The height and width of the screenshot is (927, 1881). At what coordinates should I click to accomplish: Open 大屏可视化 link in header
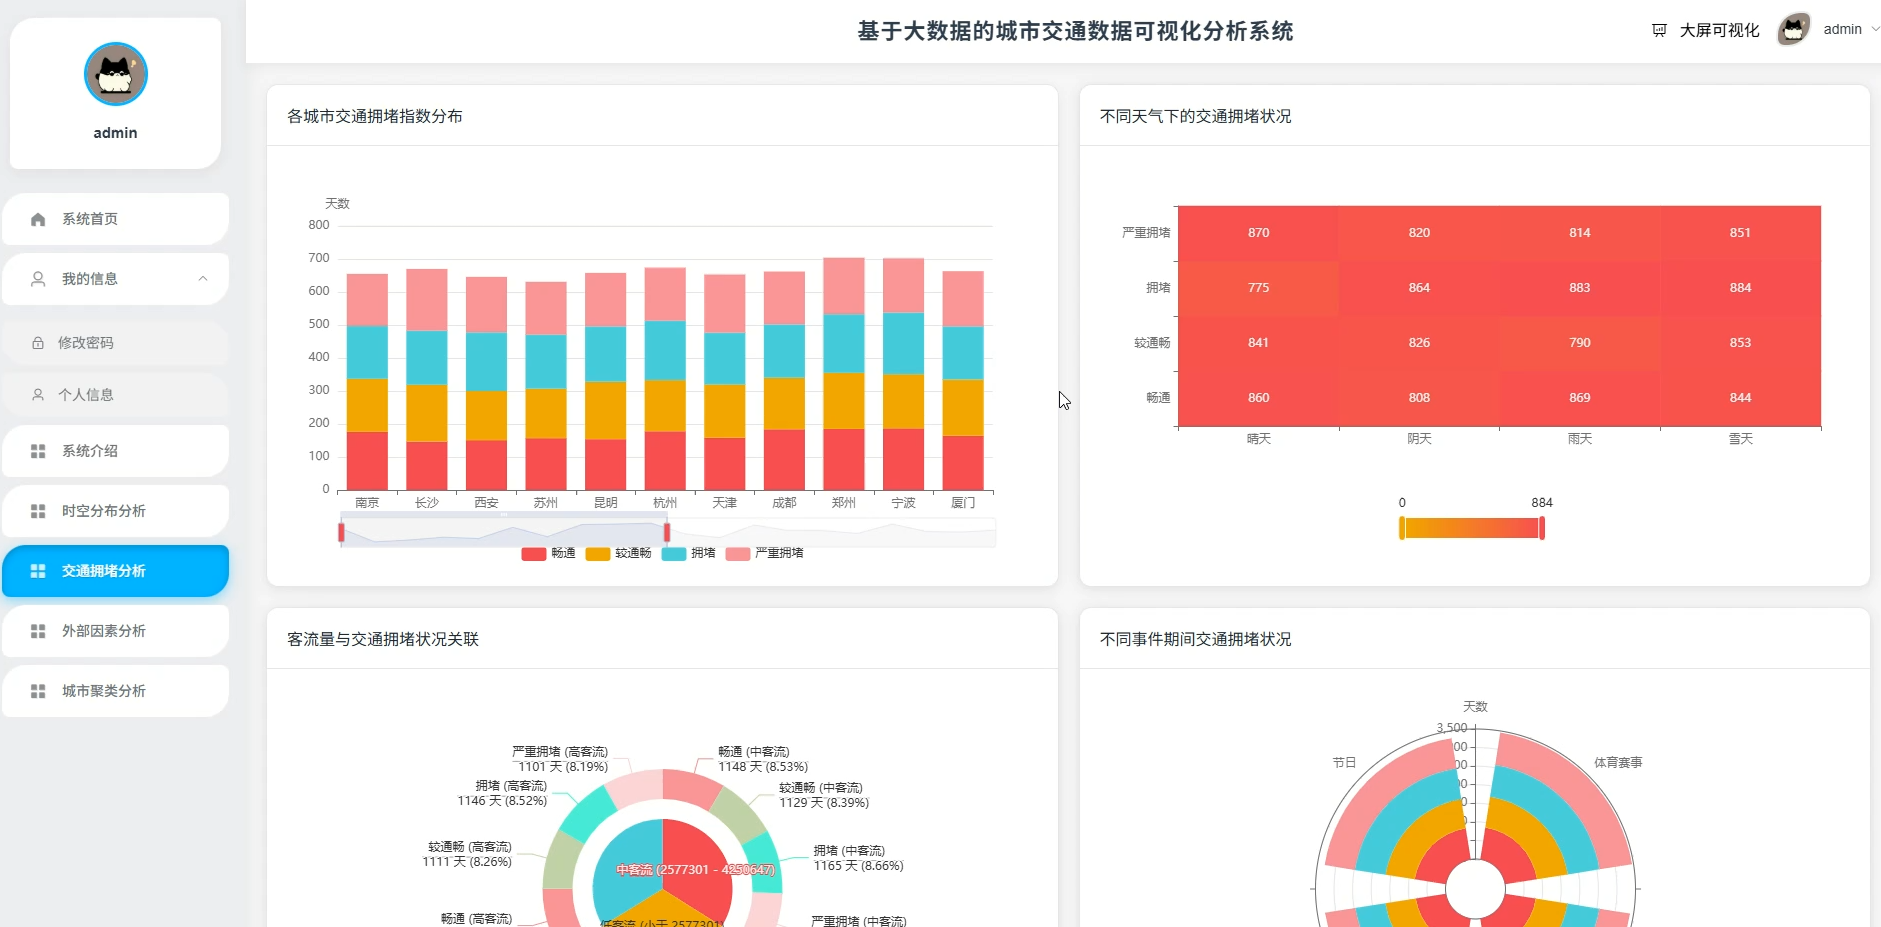[1719, 30]
